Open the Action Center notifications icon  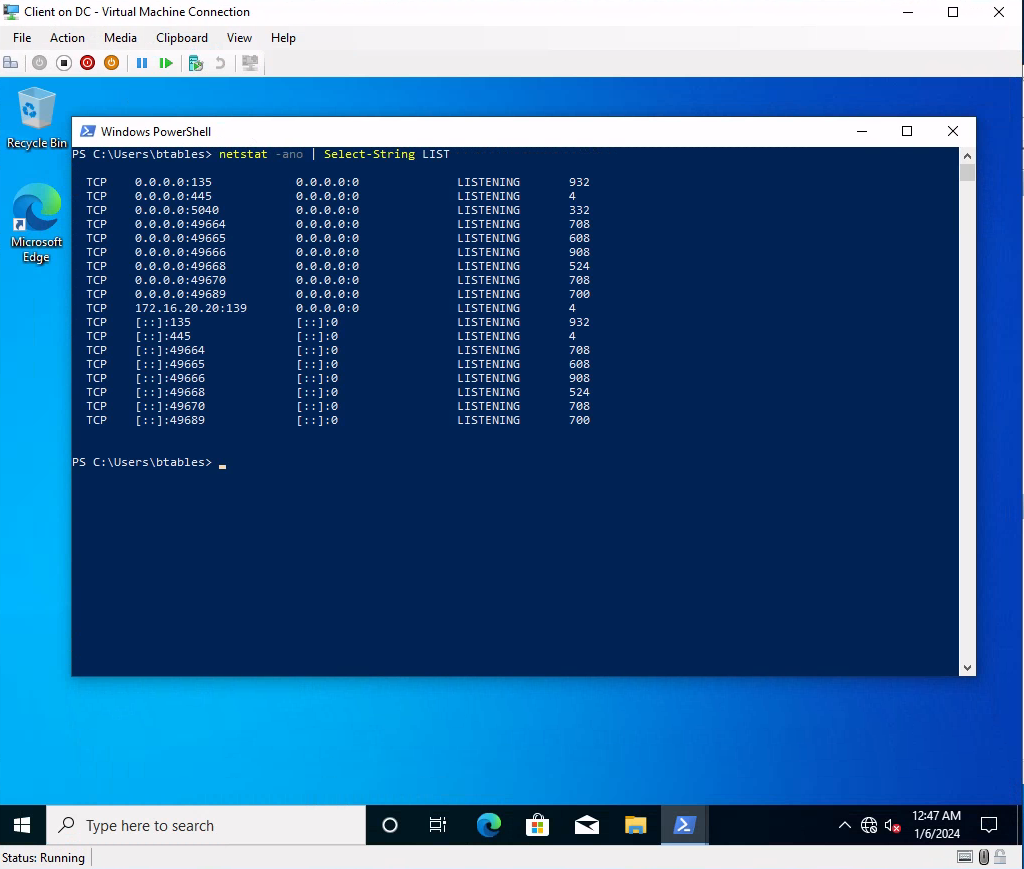pyautogui.click(x=989, y=825)
